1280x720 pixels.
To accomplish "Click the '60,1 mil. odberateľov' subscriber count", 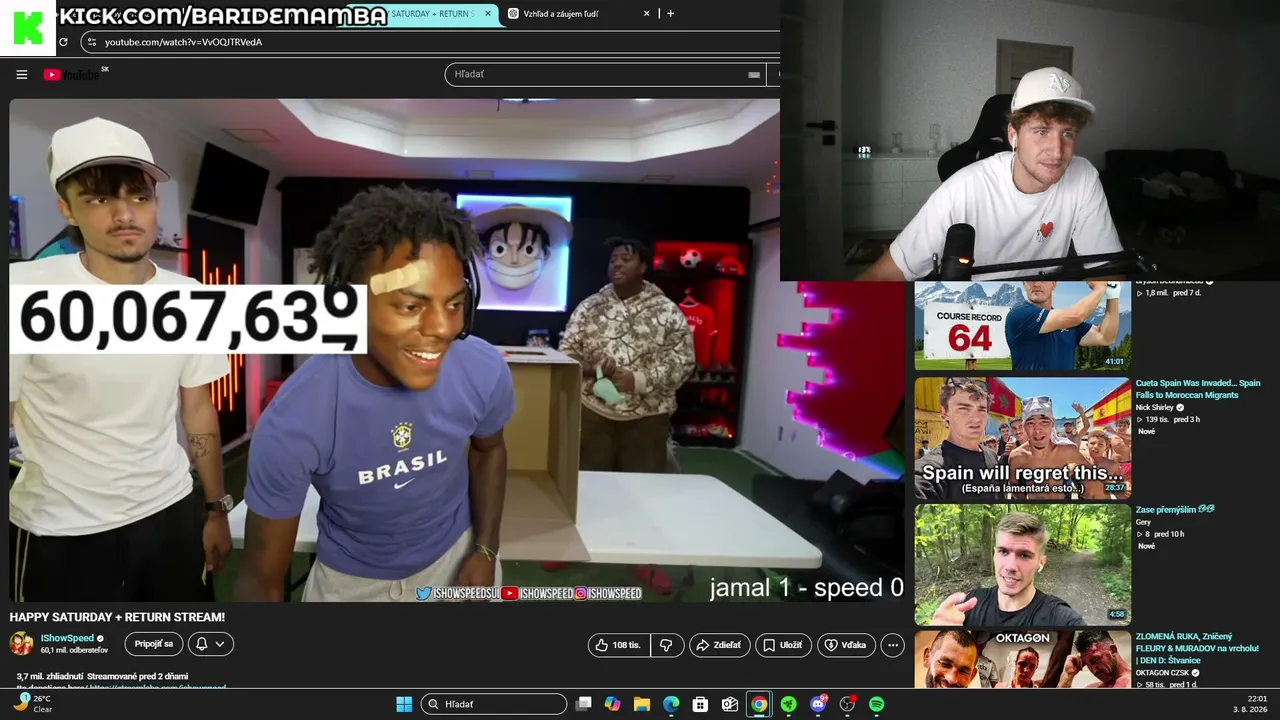I will 74,650.
